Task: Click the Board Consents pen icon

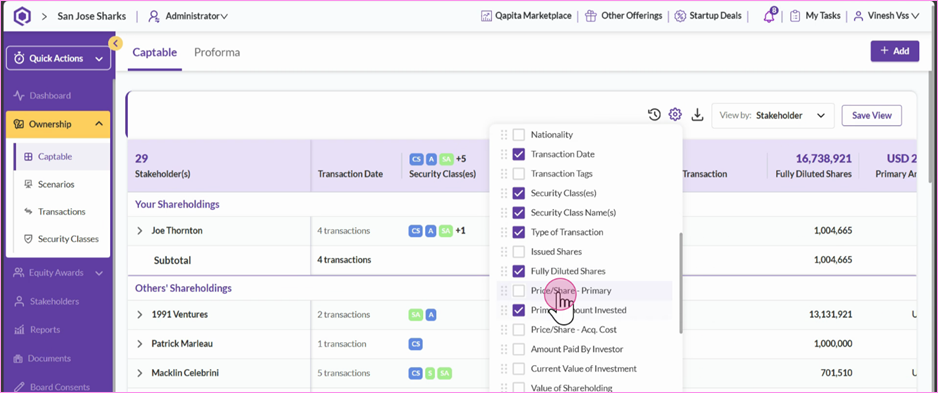Action: click(19, 387)
